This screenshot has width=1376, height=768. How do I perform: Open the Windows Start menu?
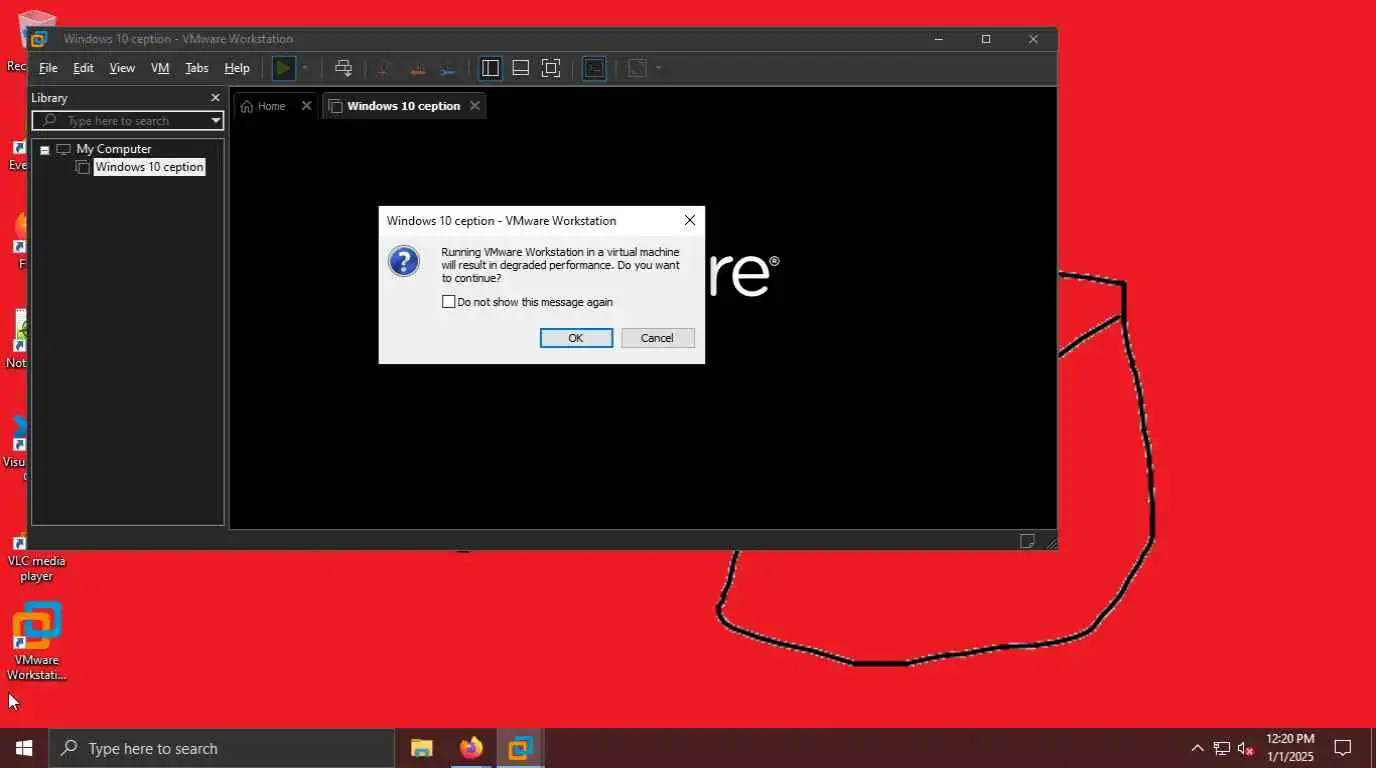pos(24,748)
